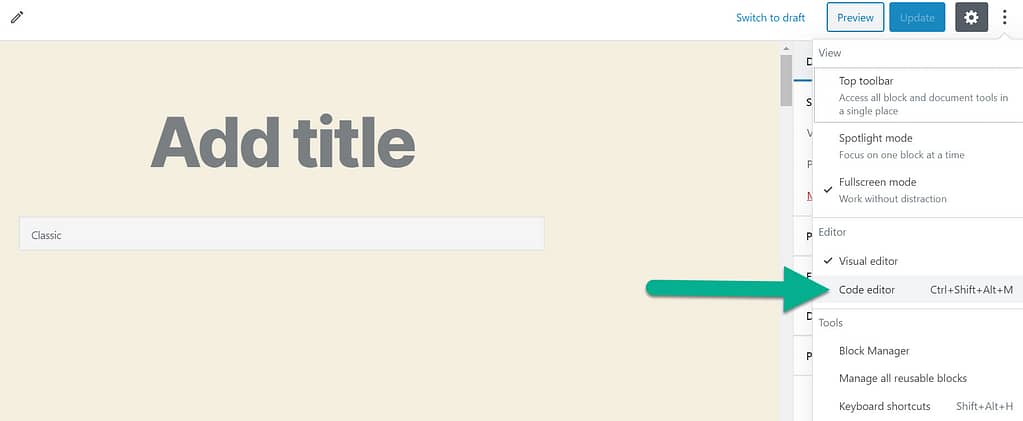Viewport: 1023px width, 421px height.
Task: Select the partly hidden Document sidebar tab
Action: point(808,62)
